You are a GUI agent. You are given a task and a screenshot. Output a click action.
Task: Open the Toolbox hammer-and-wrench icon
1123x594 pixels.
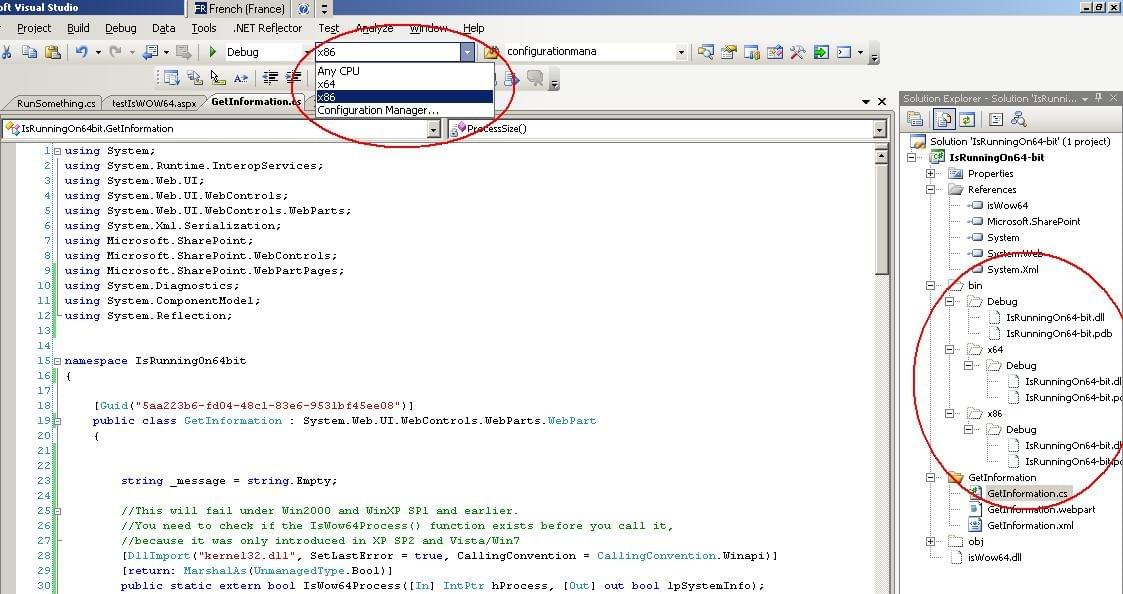click(798, 52)
